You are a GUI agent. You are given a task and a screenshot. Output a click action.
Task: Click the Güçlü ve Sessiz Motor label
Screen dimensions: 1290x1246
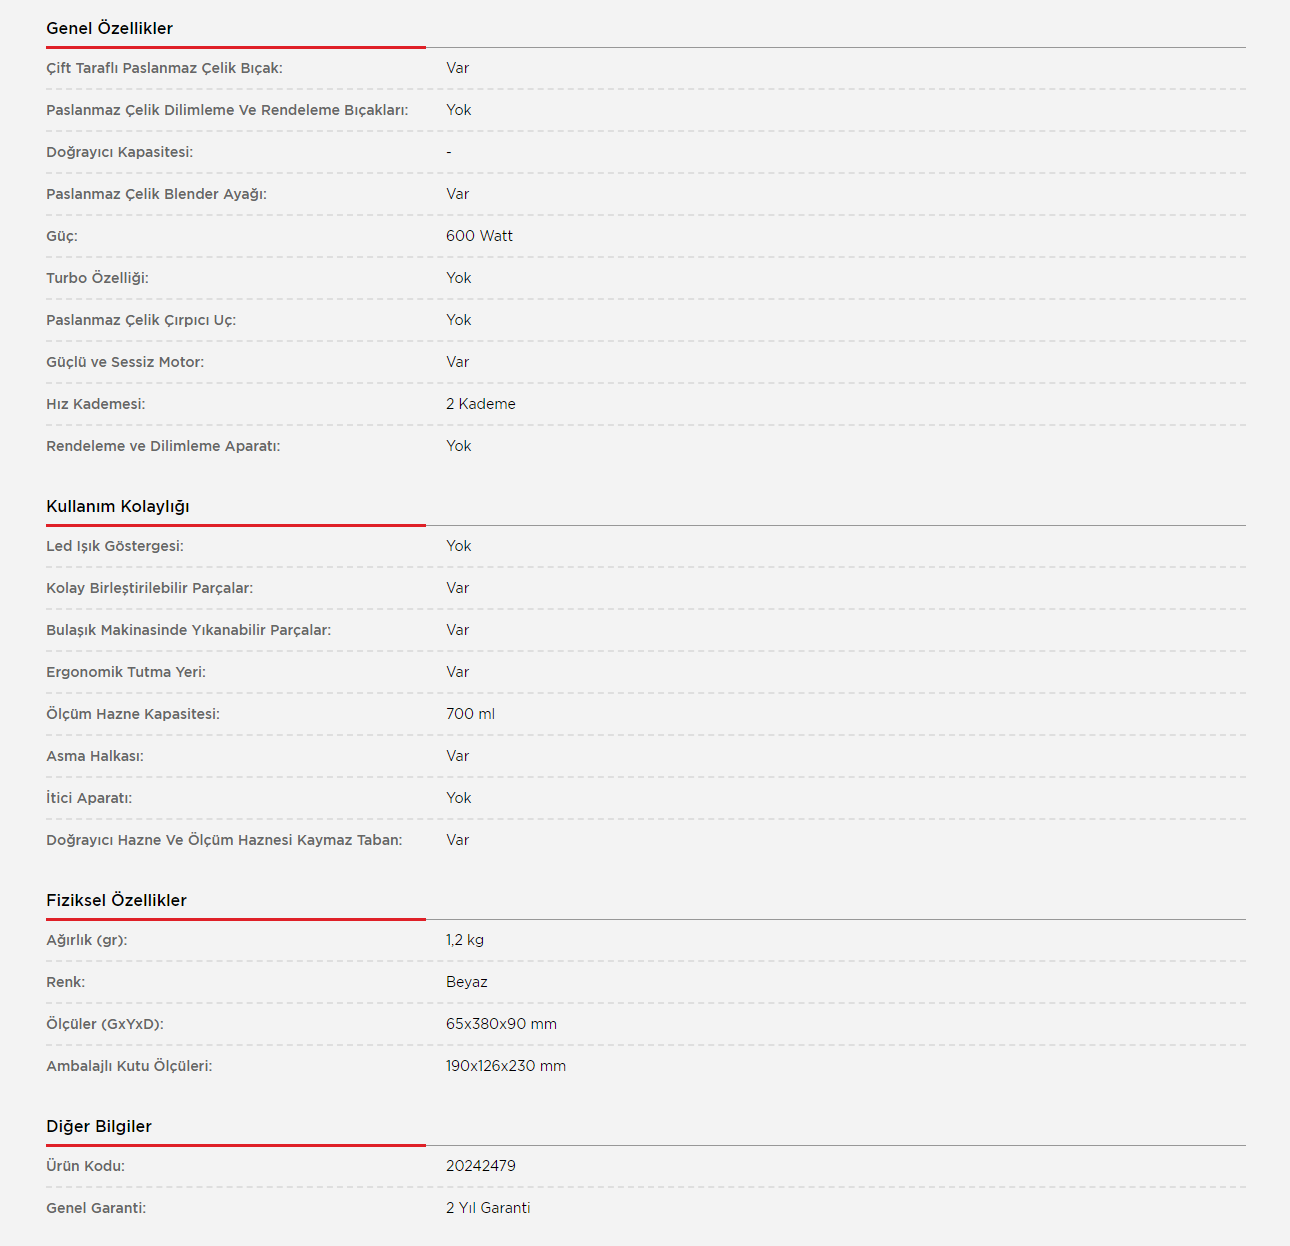[x=124, y=362]
